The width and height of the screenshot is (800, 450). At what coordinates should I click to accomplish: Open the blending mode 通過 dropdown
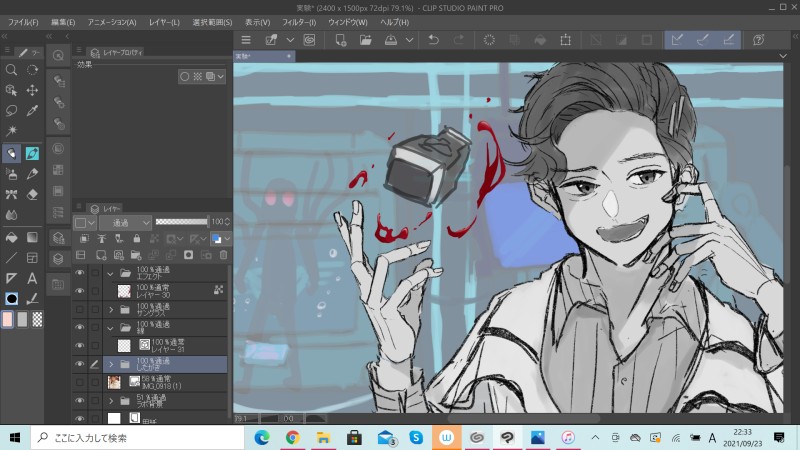pos(124,221)
